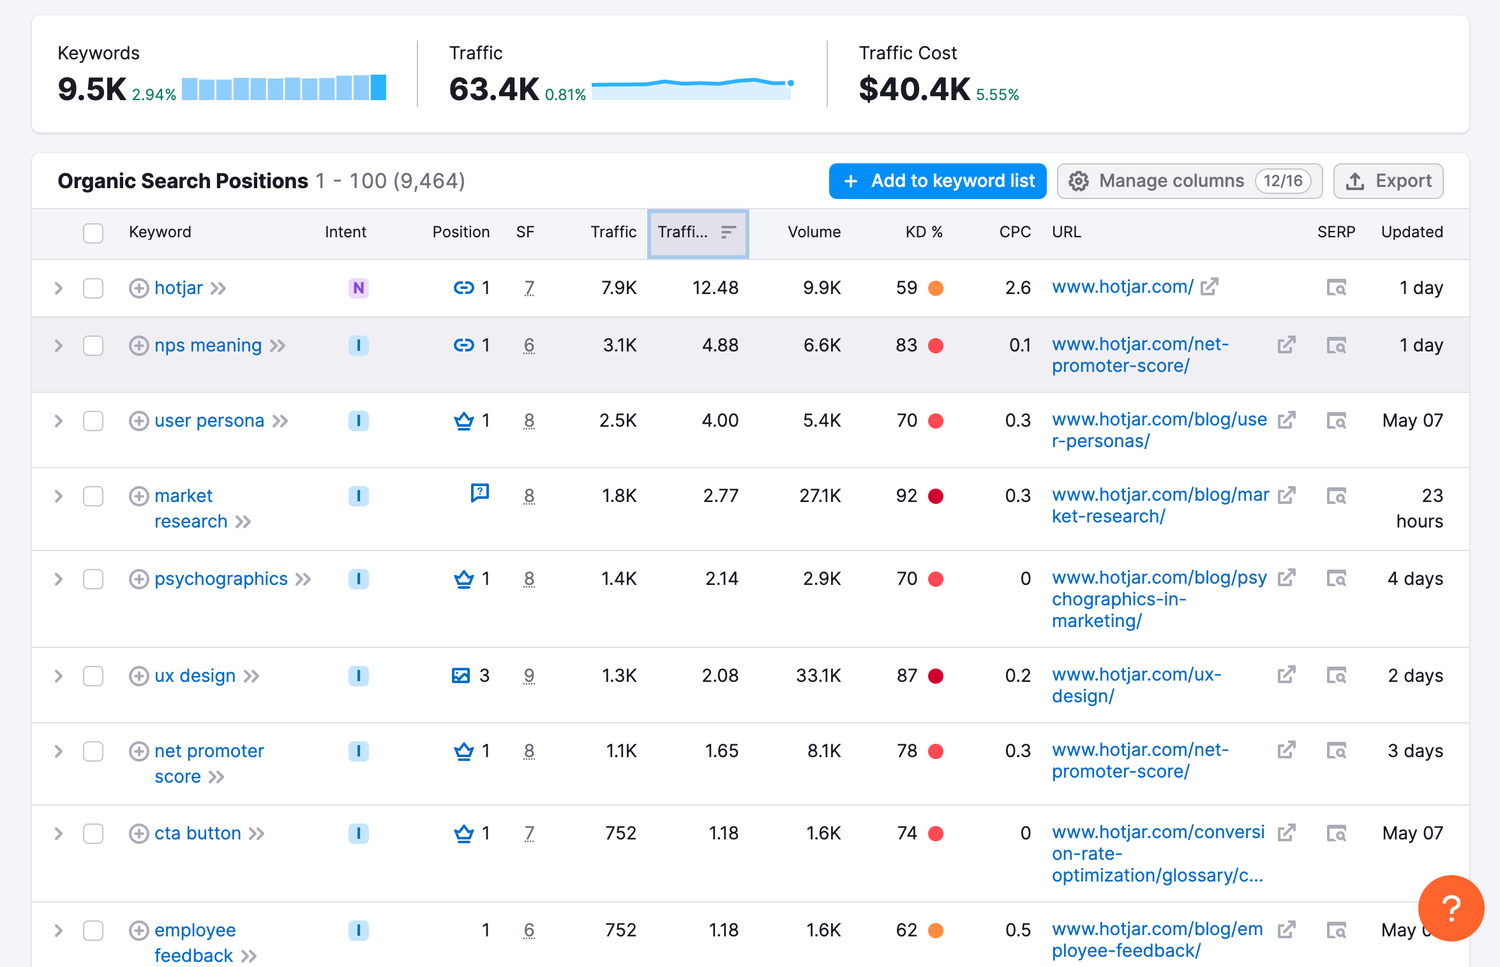1500x967 pixels.
Task: Sort by Updated column header
Action: [x=1412, y=232]
